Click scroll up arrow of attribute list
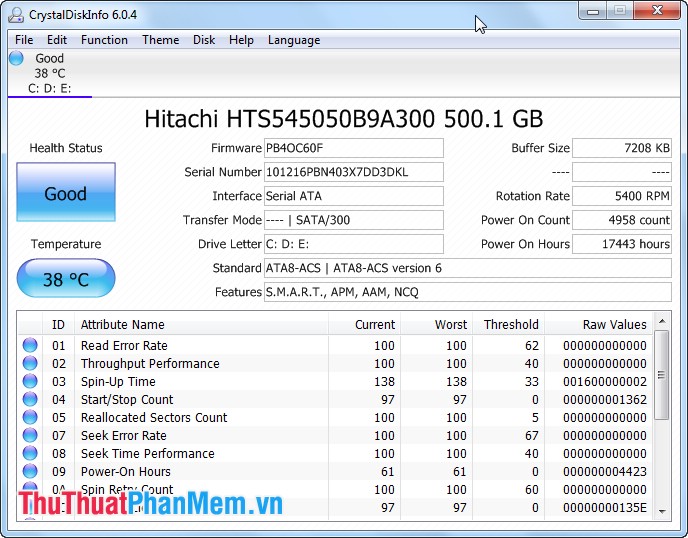Screen dimensions: 688x538 pyautogui.click(x=662, y=321)
